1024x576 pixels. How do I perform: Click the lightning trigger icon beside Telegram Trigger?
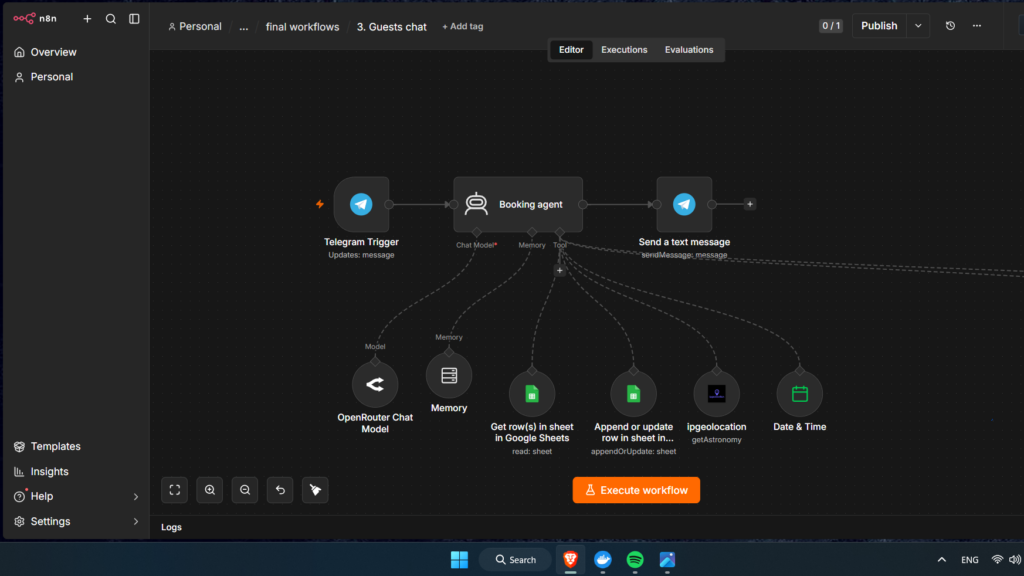coord(320,204)
